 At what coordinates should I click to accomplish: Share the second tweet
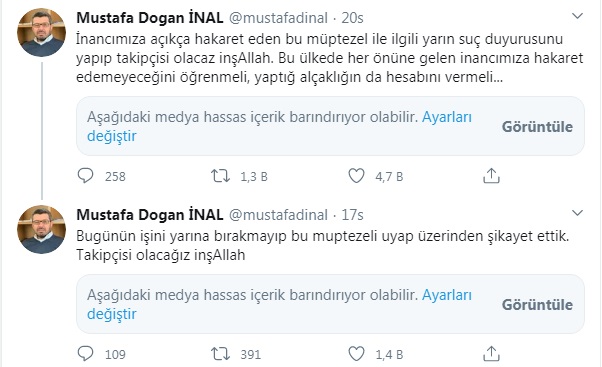pos(491,354)
